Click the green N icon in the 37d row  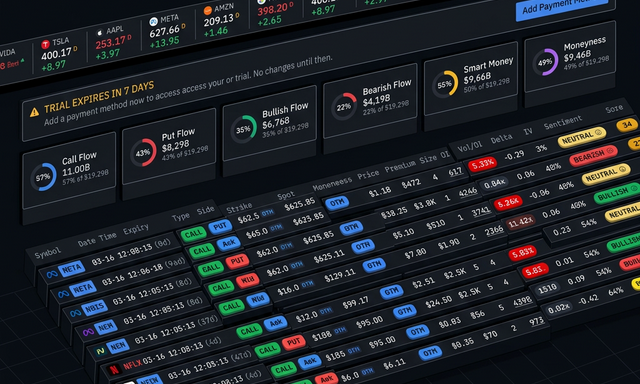pos(100,351)
